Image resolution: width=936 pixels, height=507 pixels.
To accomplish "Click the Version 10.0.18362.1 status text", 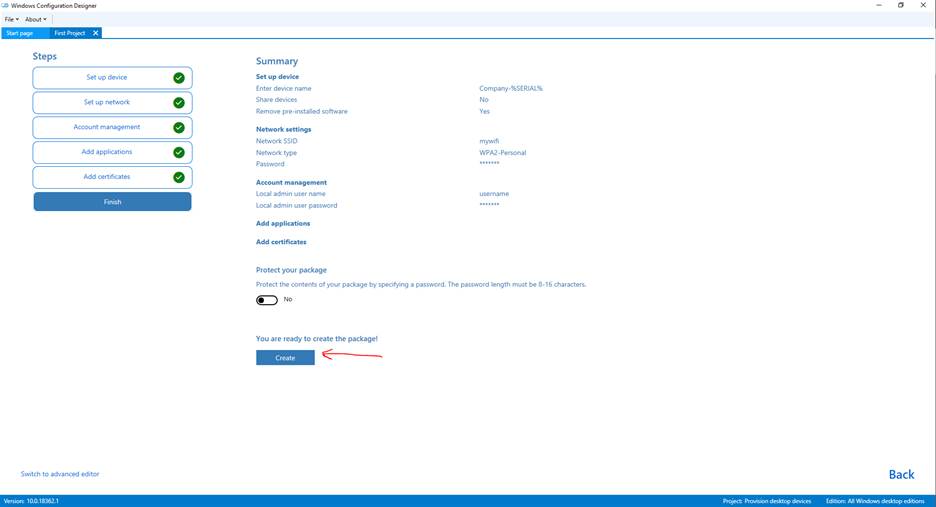I will [x=31, y=501].
